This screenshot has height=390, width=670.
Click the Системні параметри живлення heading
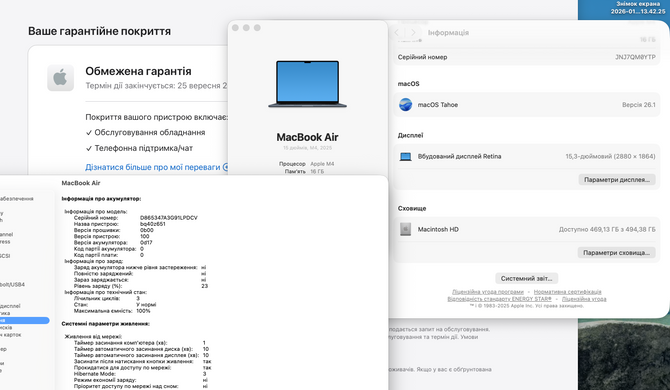(106, 324)
